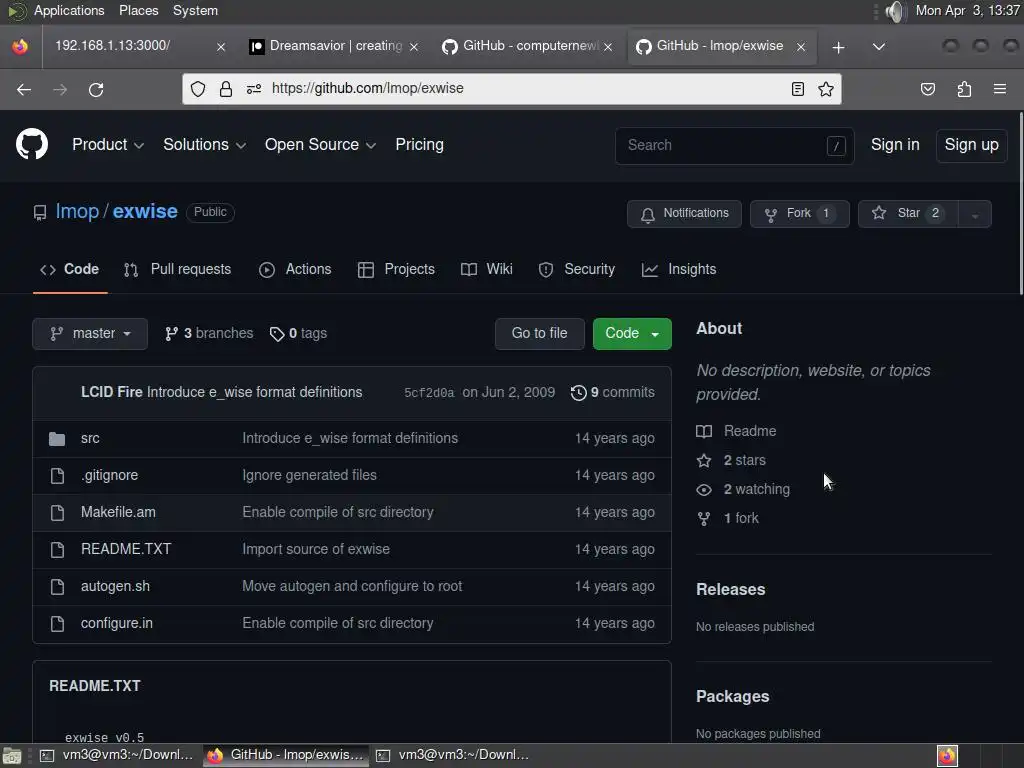Click the Sign up button
The height and width of the screenshot is (768, 1024).
971,144
